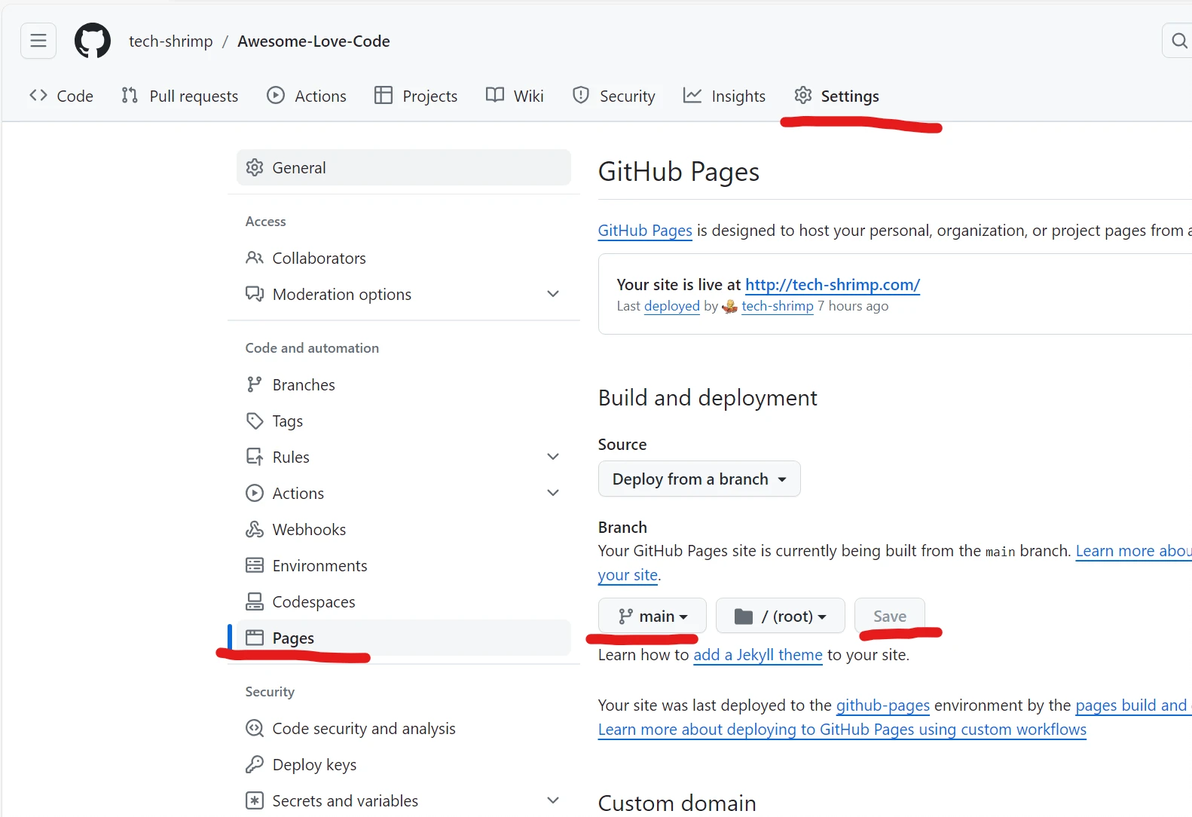
Task: Open the Tags settings page
Action: tap(287, 421)
